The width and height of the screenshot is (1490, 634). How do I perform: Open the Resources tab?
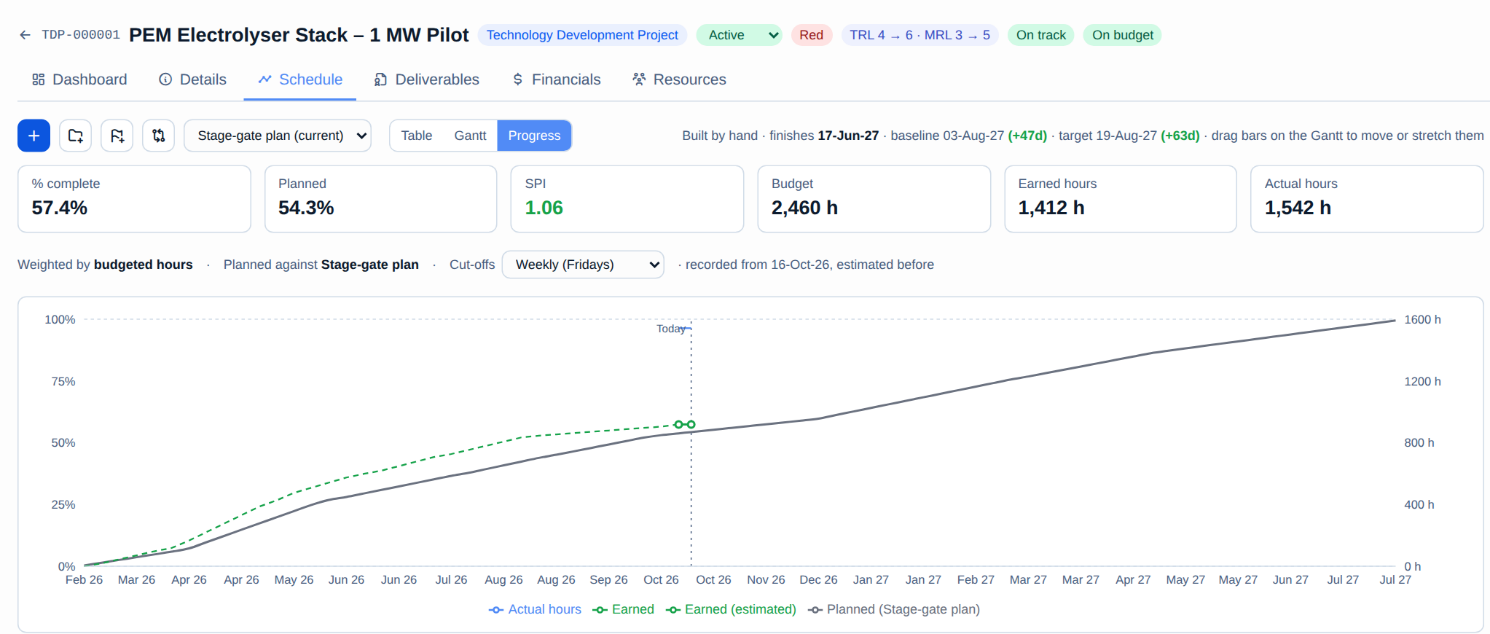click(x=679, y=80)
